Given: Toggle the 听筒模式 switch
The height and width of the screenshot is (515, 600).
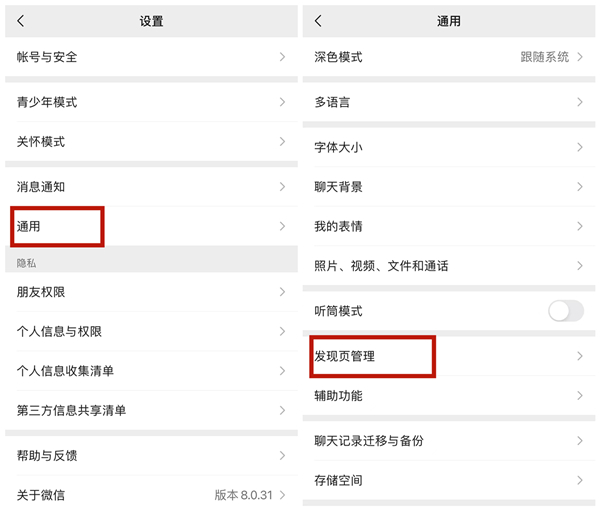Looking at the screenshot, I should [x=566, y=311].
